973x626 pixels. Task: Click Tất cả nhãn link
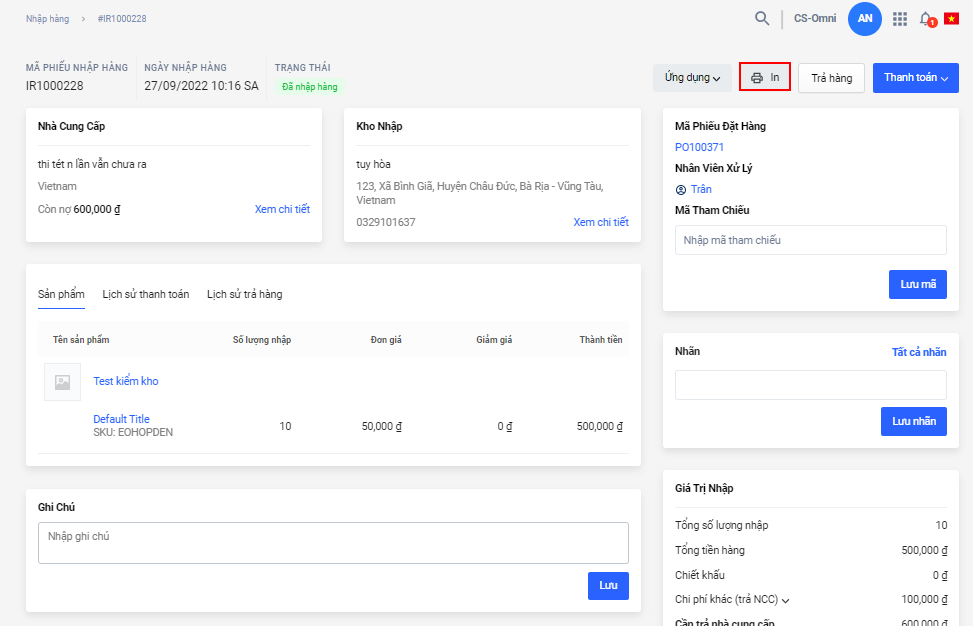(918, 352)
